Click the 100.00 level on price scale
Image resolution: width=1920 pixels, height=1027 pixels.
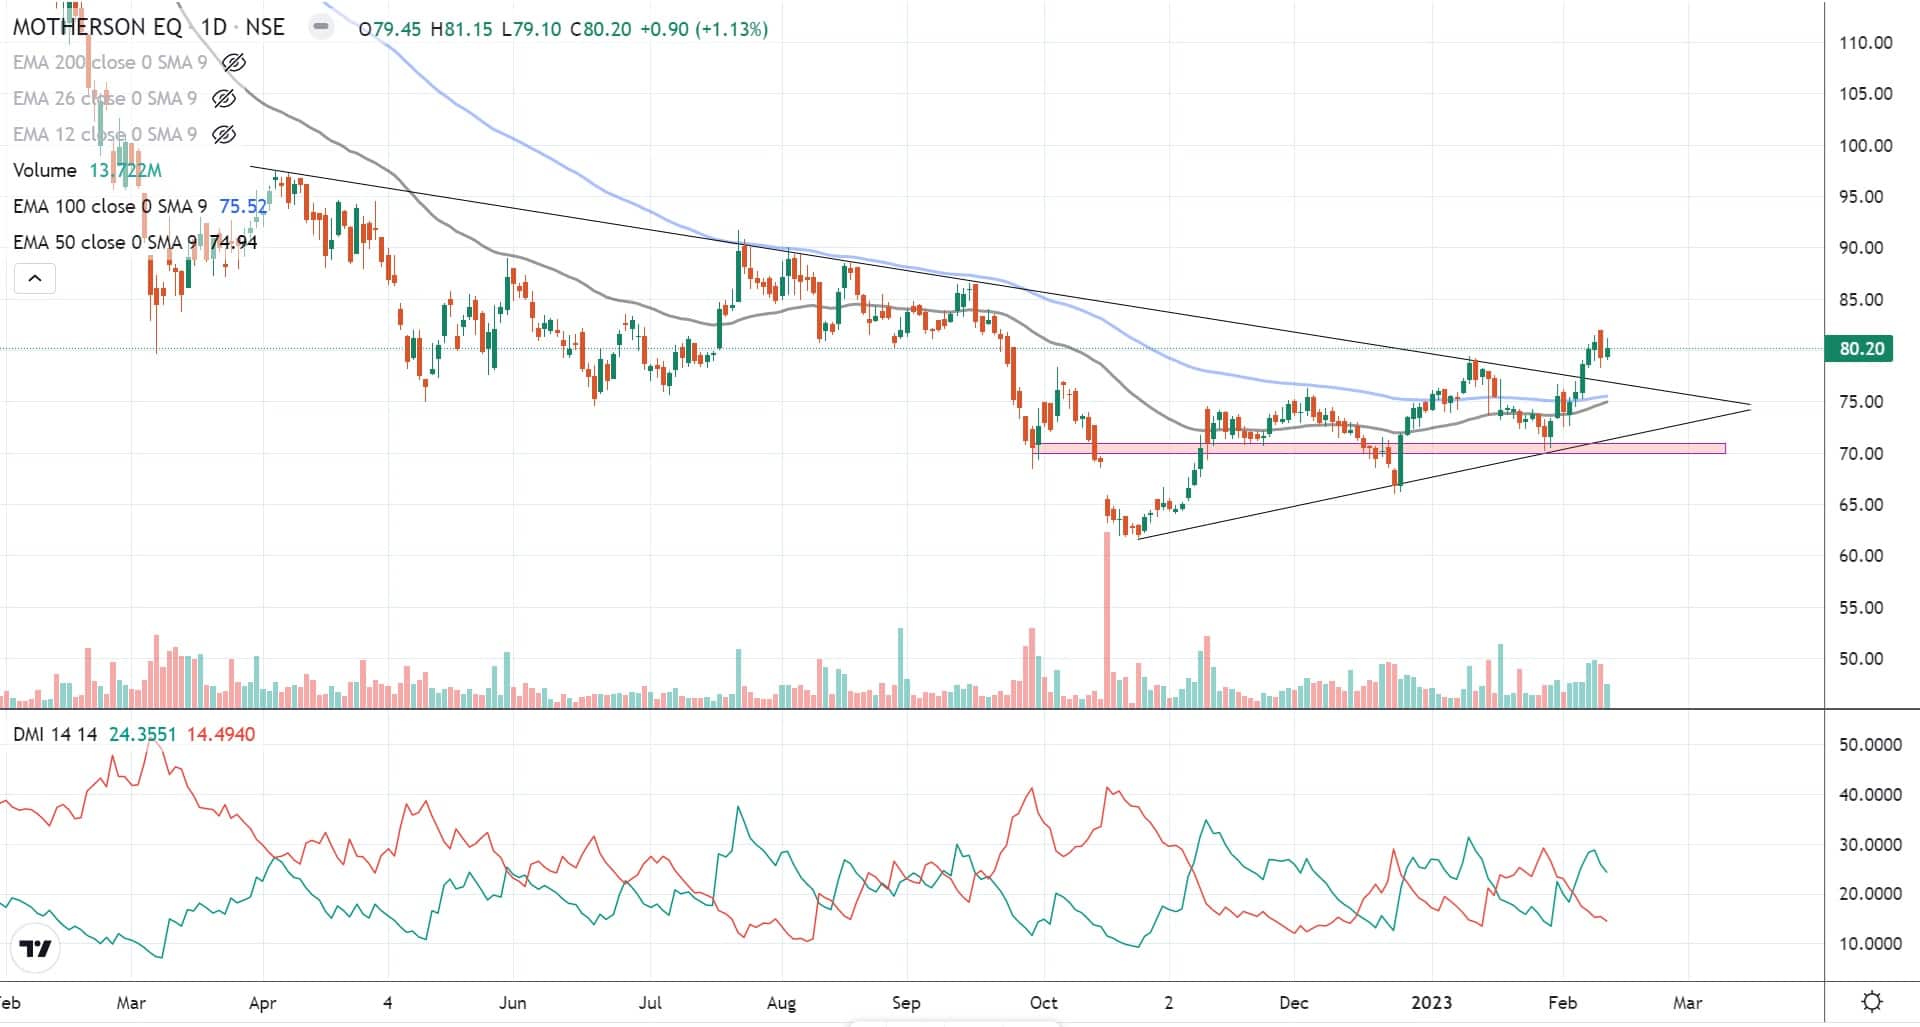[x=1865, y=145]
